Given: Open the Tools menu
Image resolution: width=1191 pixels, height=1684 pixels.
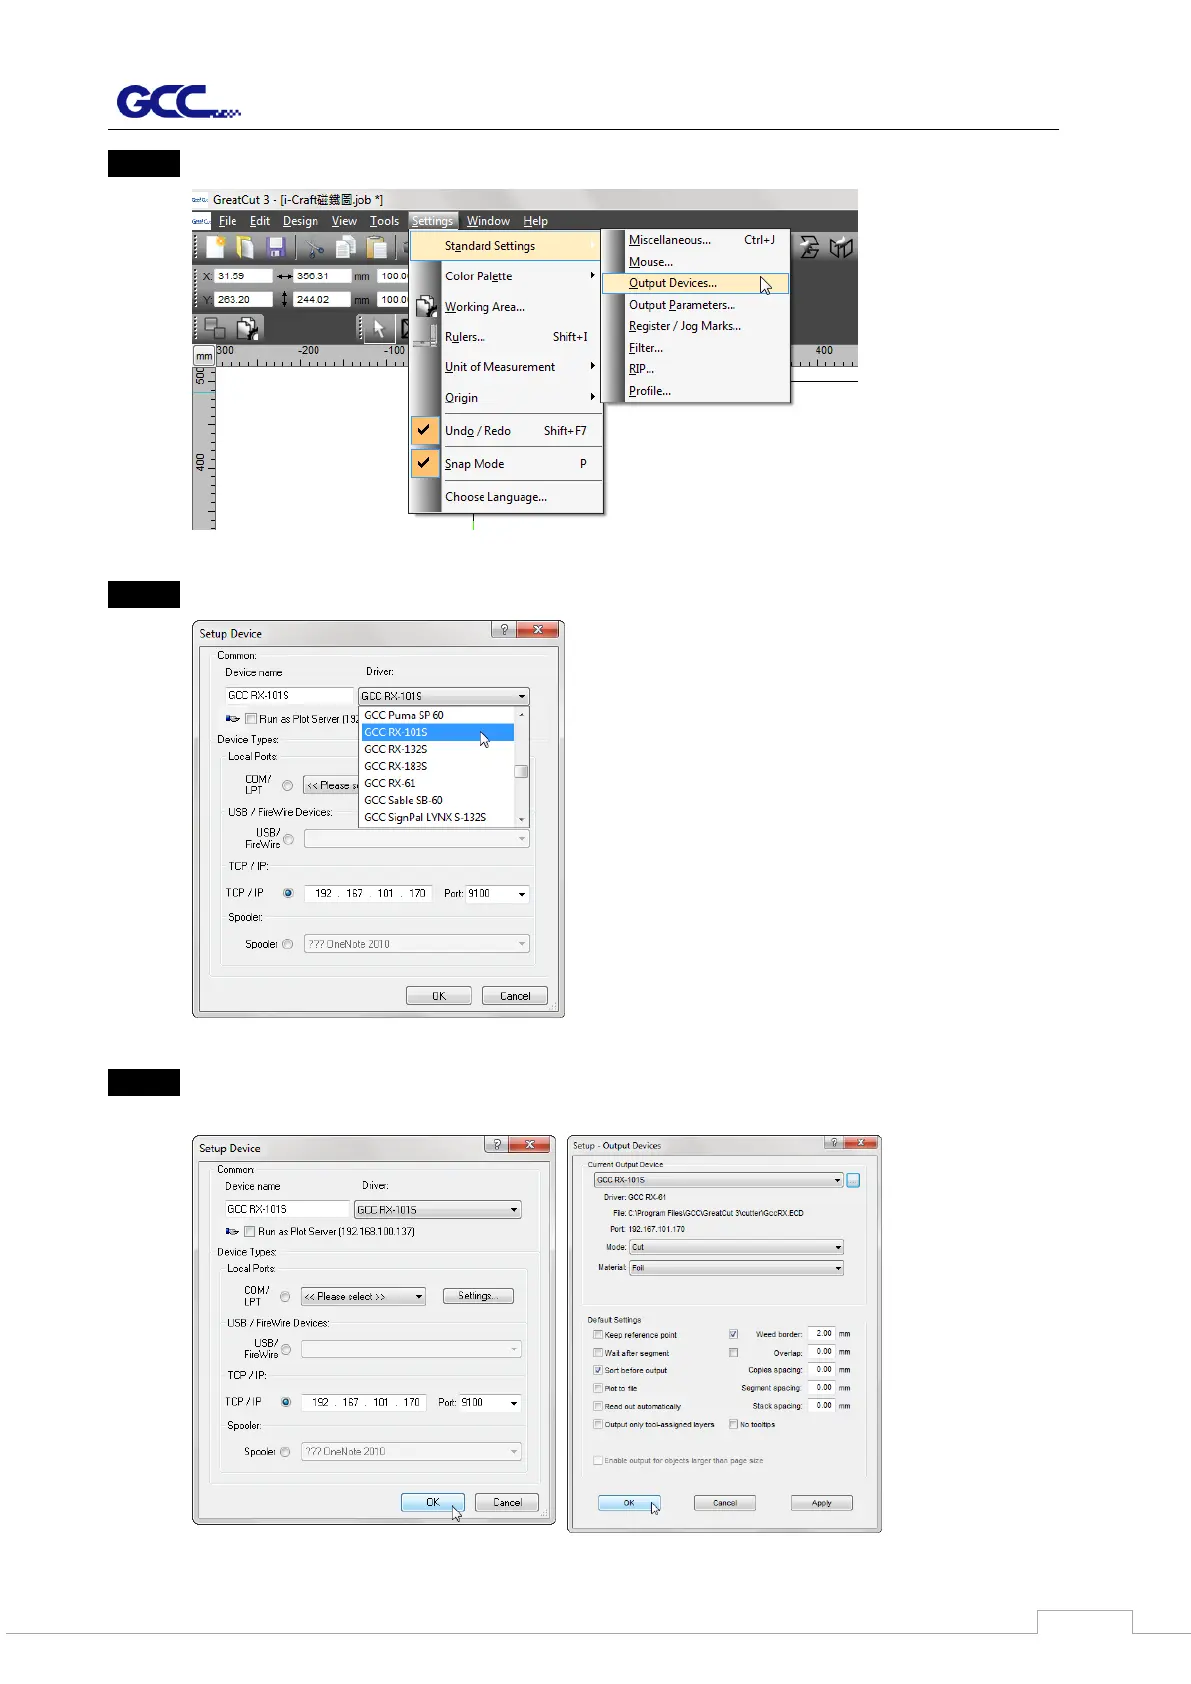Looking at the screenshot, I should coord(384,221).
